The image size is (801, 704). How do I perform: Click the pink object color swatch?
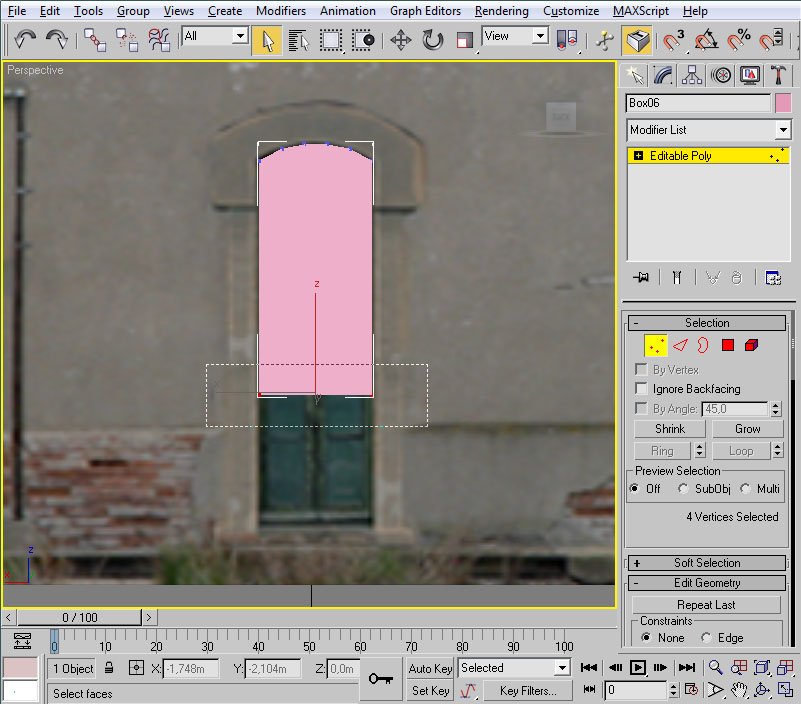pos(783,103)
